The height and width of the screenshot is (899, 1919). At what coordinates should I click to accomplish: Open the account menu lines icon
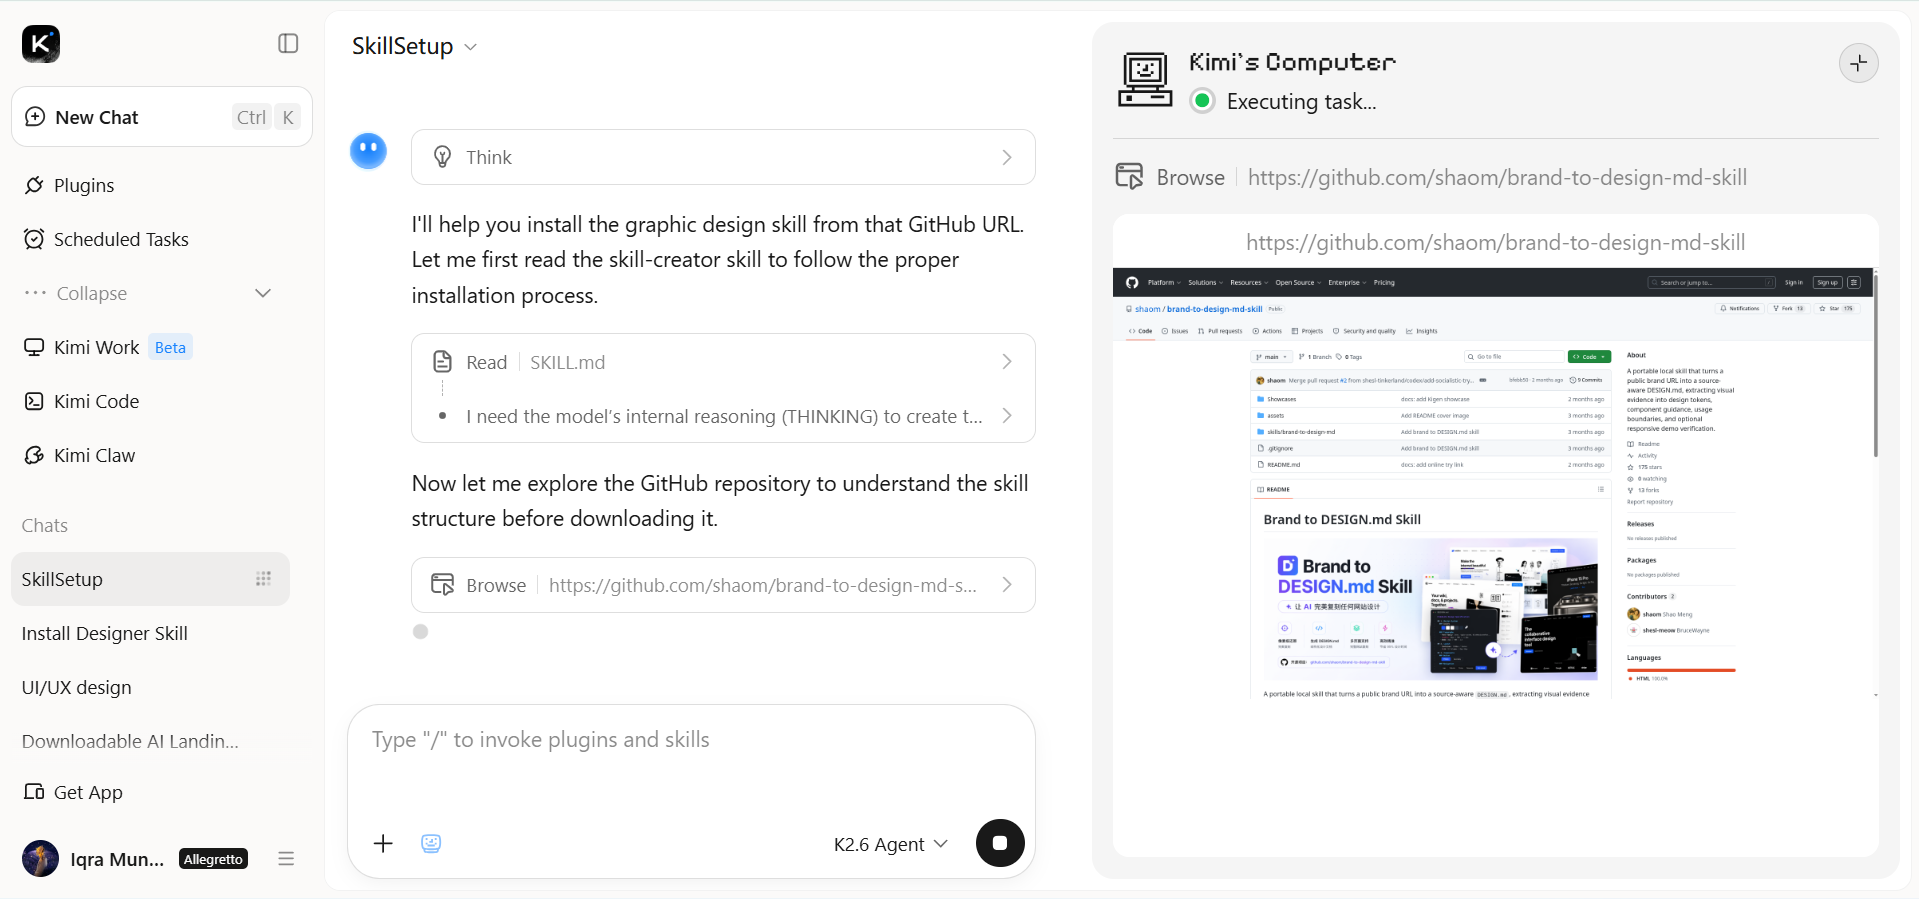click(286, 859)
